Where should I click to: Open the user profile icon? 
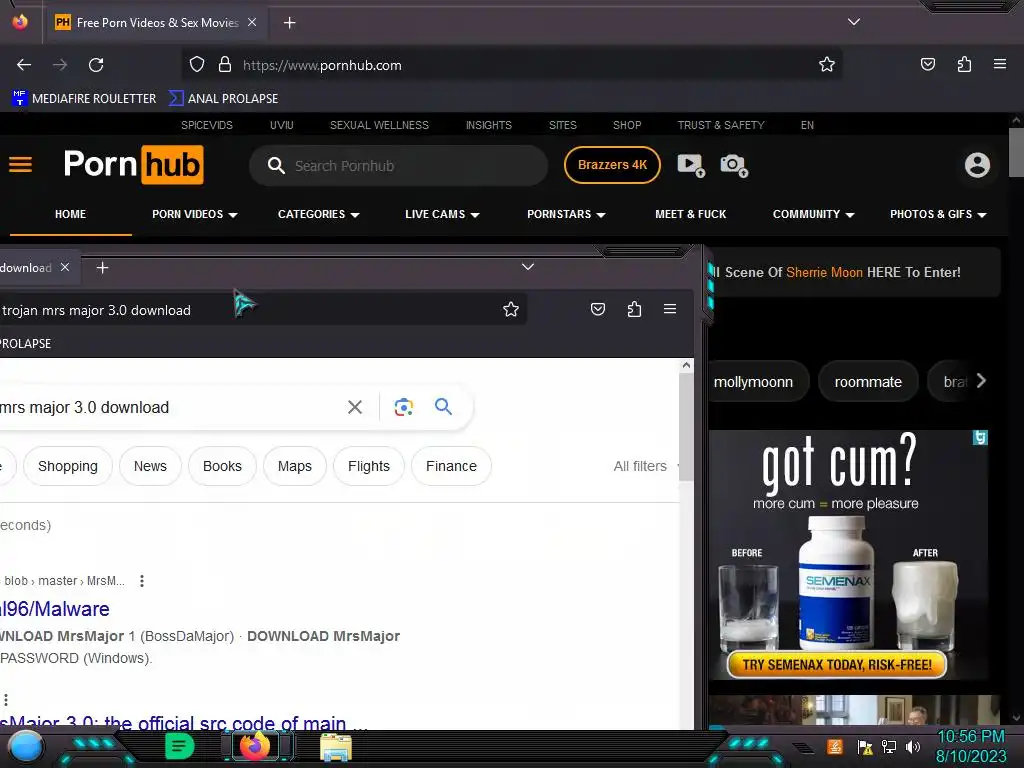977,165
